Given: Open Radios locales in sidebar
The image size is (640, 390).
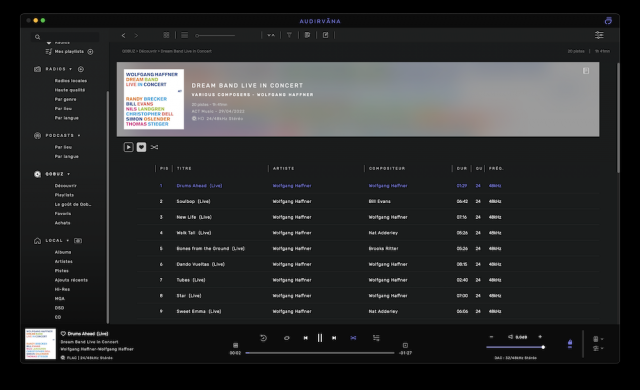Looking at the screenshot, I should (x=71, y=81).
